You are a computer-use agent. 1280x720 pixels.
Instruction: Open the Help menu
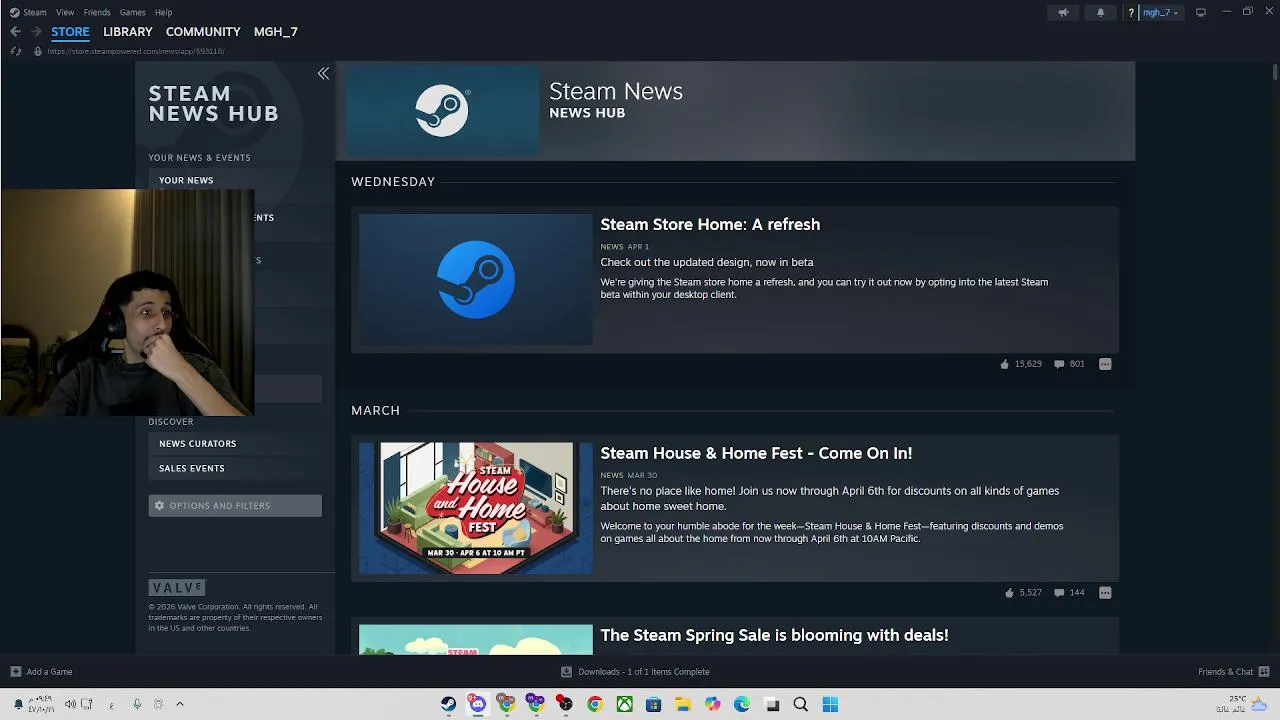click(x=163, y=12)
